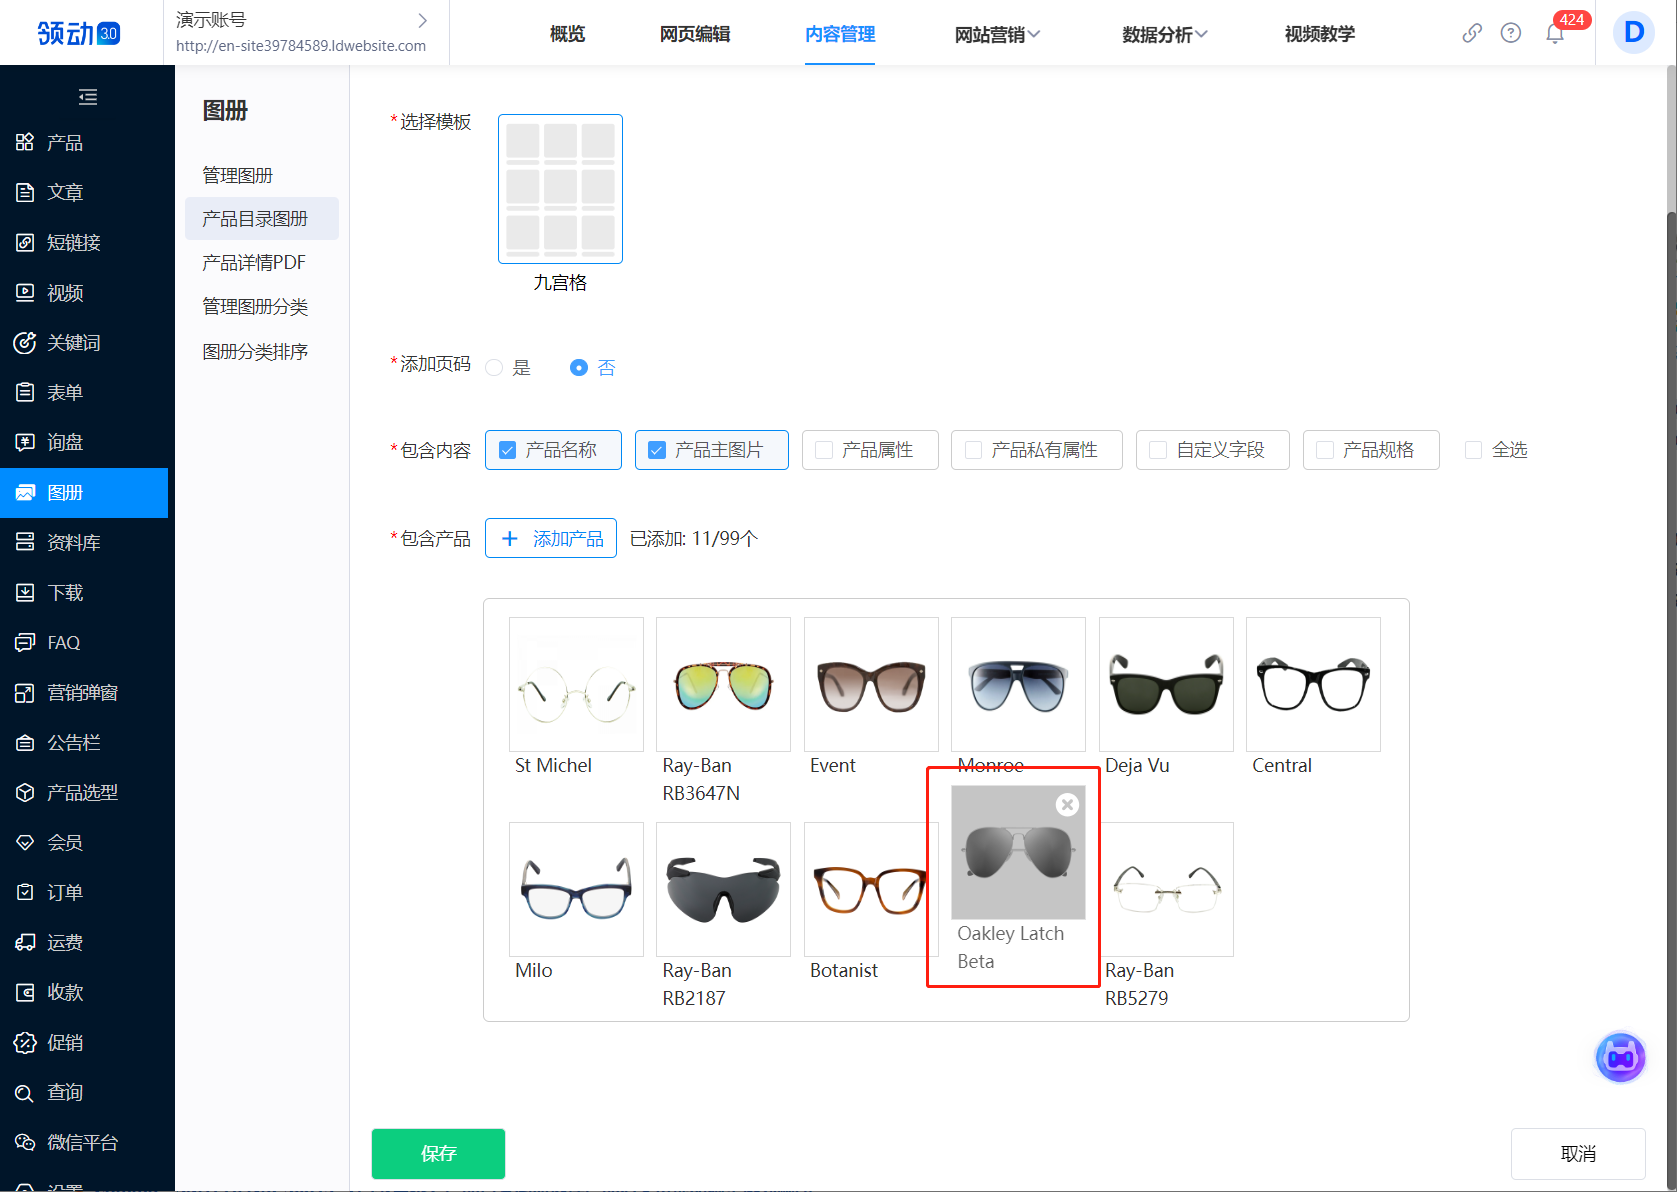Image resolution: width=1677 pixels, height=1192 pixels.
Task: Open the user avatar D icon
Action: pos(1633,33)
